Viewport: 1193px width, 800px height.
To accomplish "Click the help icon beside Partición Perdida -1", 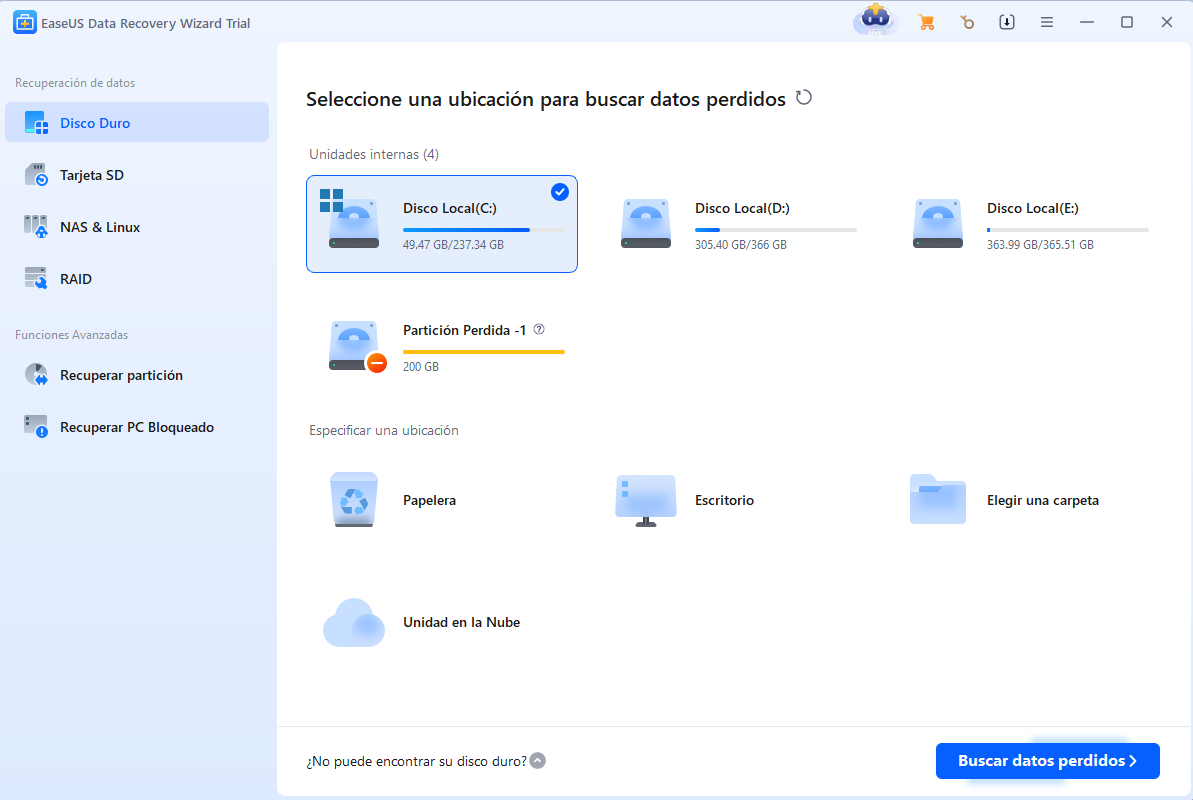I will [539, 329].
